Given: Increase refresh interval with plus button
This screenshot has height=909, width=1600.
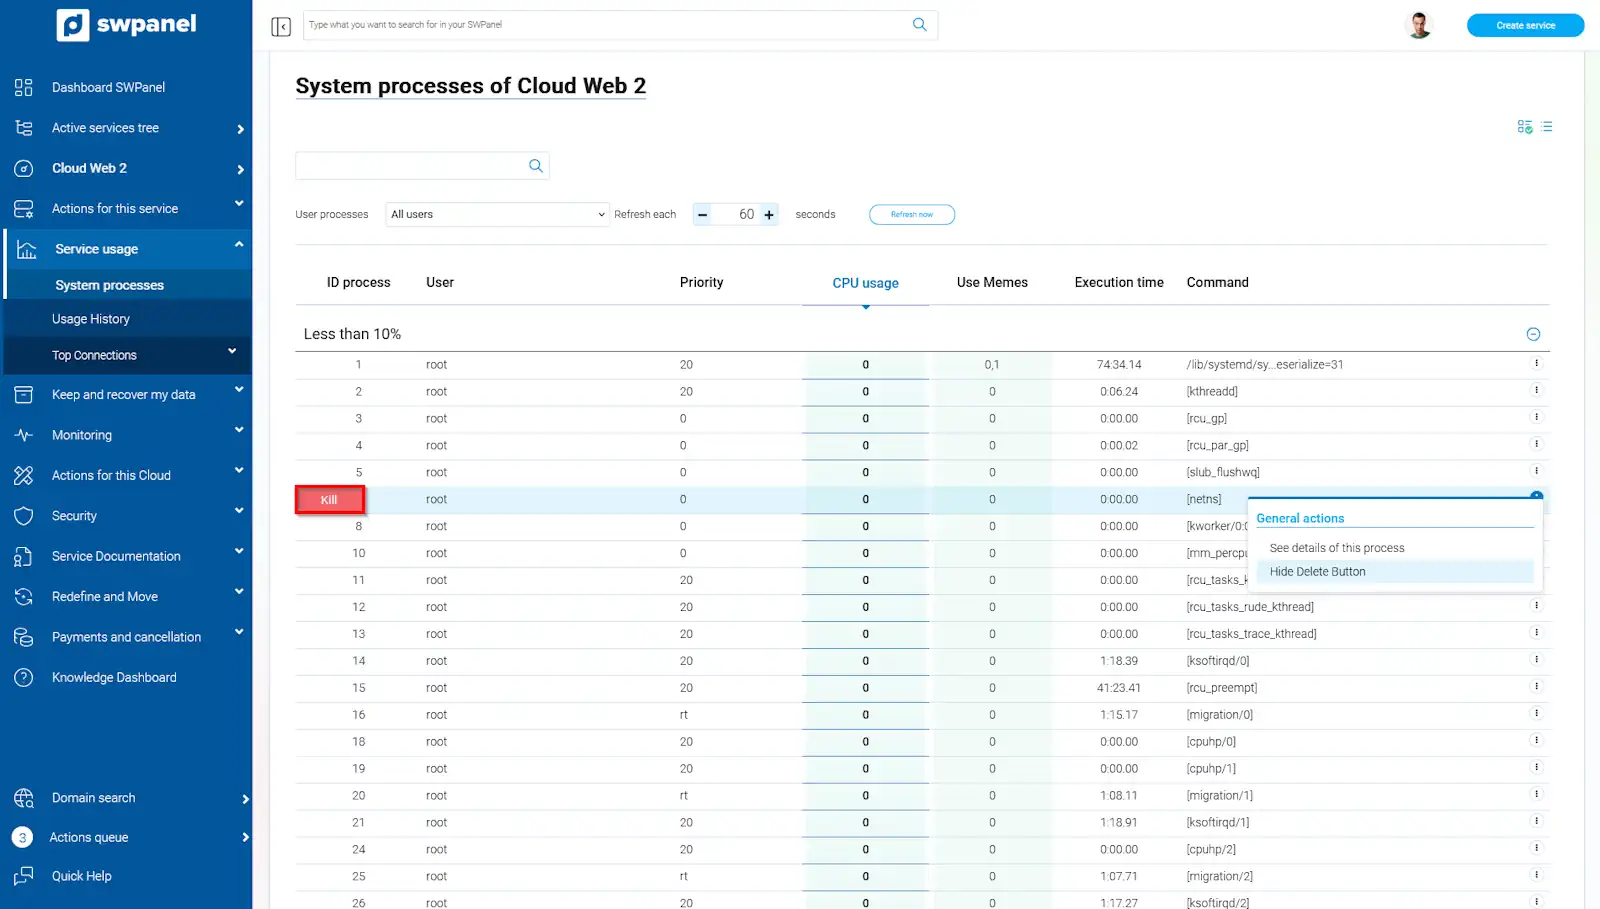Looking at the screenshot, I should pos(769,214).
